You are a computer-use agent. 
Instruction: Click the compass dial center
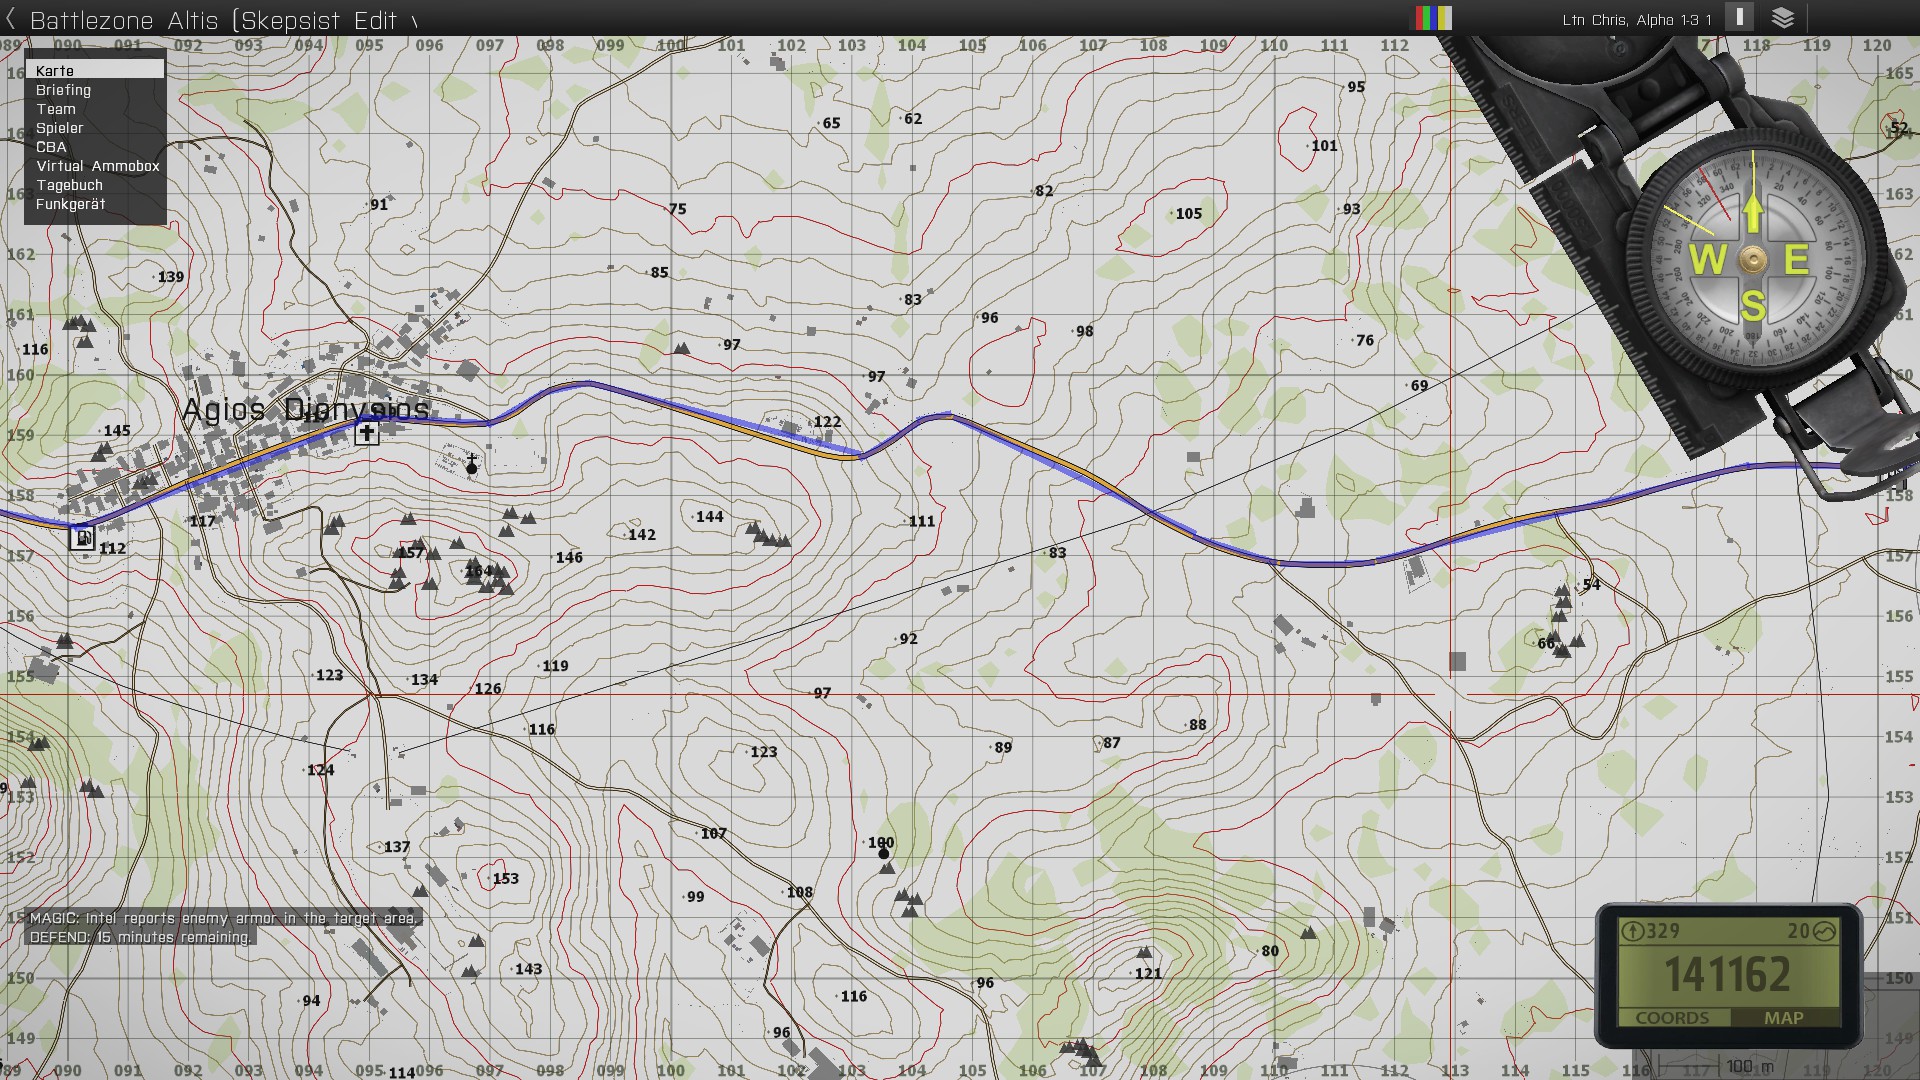pyautogui.click(x=1752, y=260)
